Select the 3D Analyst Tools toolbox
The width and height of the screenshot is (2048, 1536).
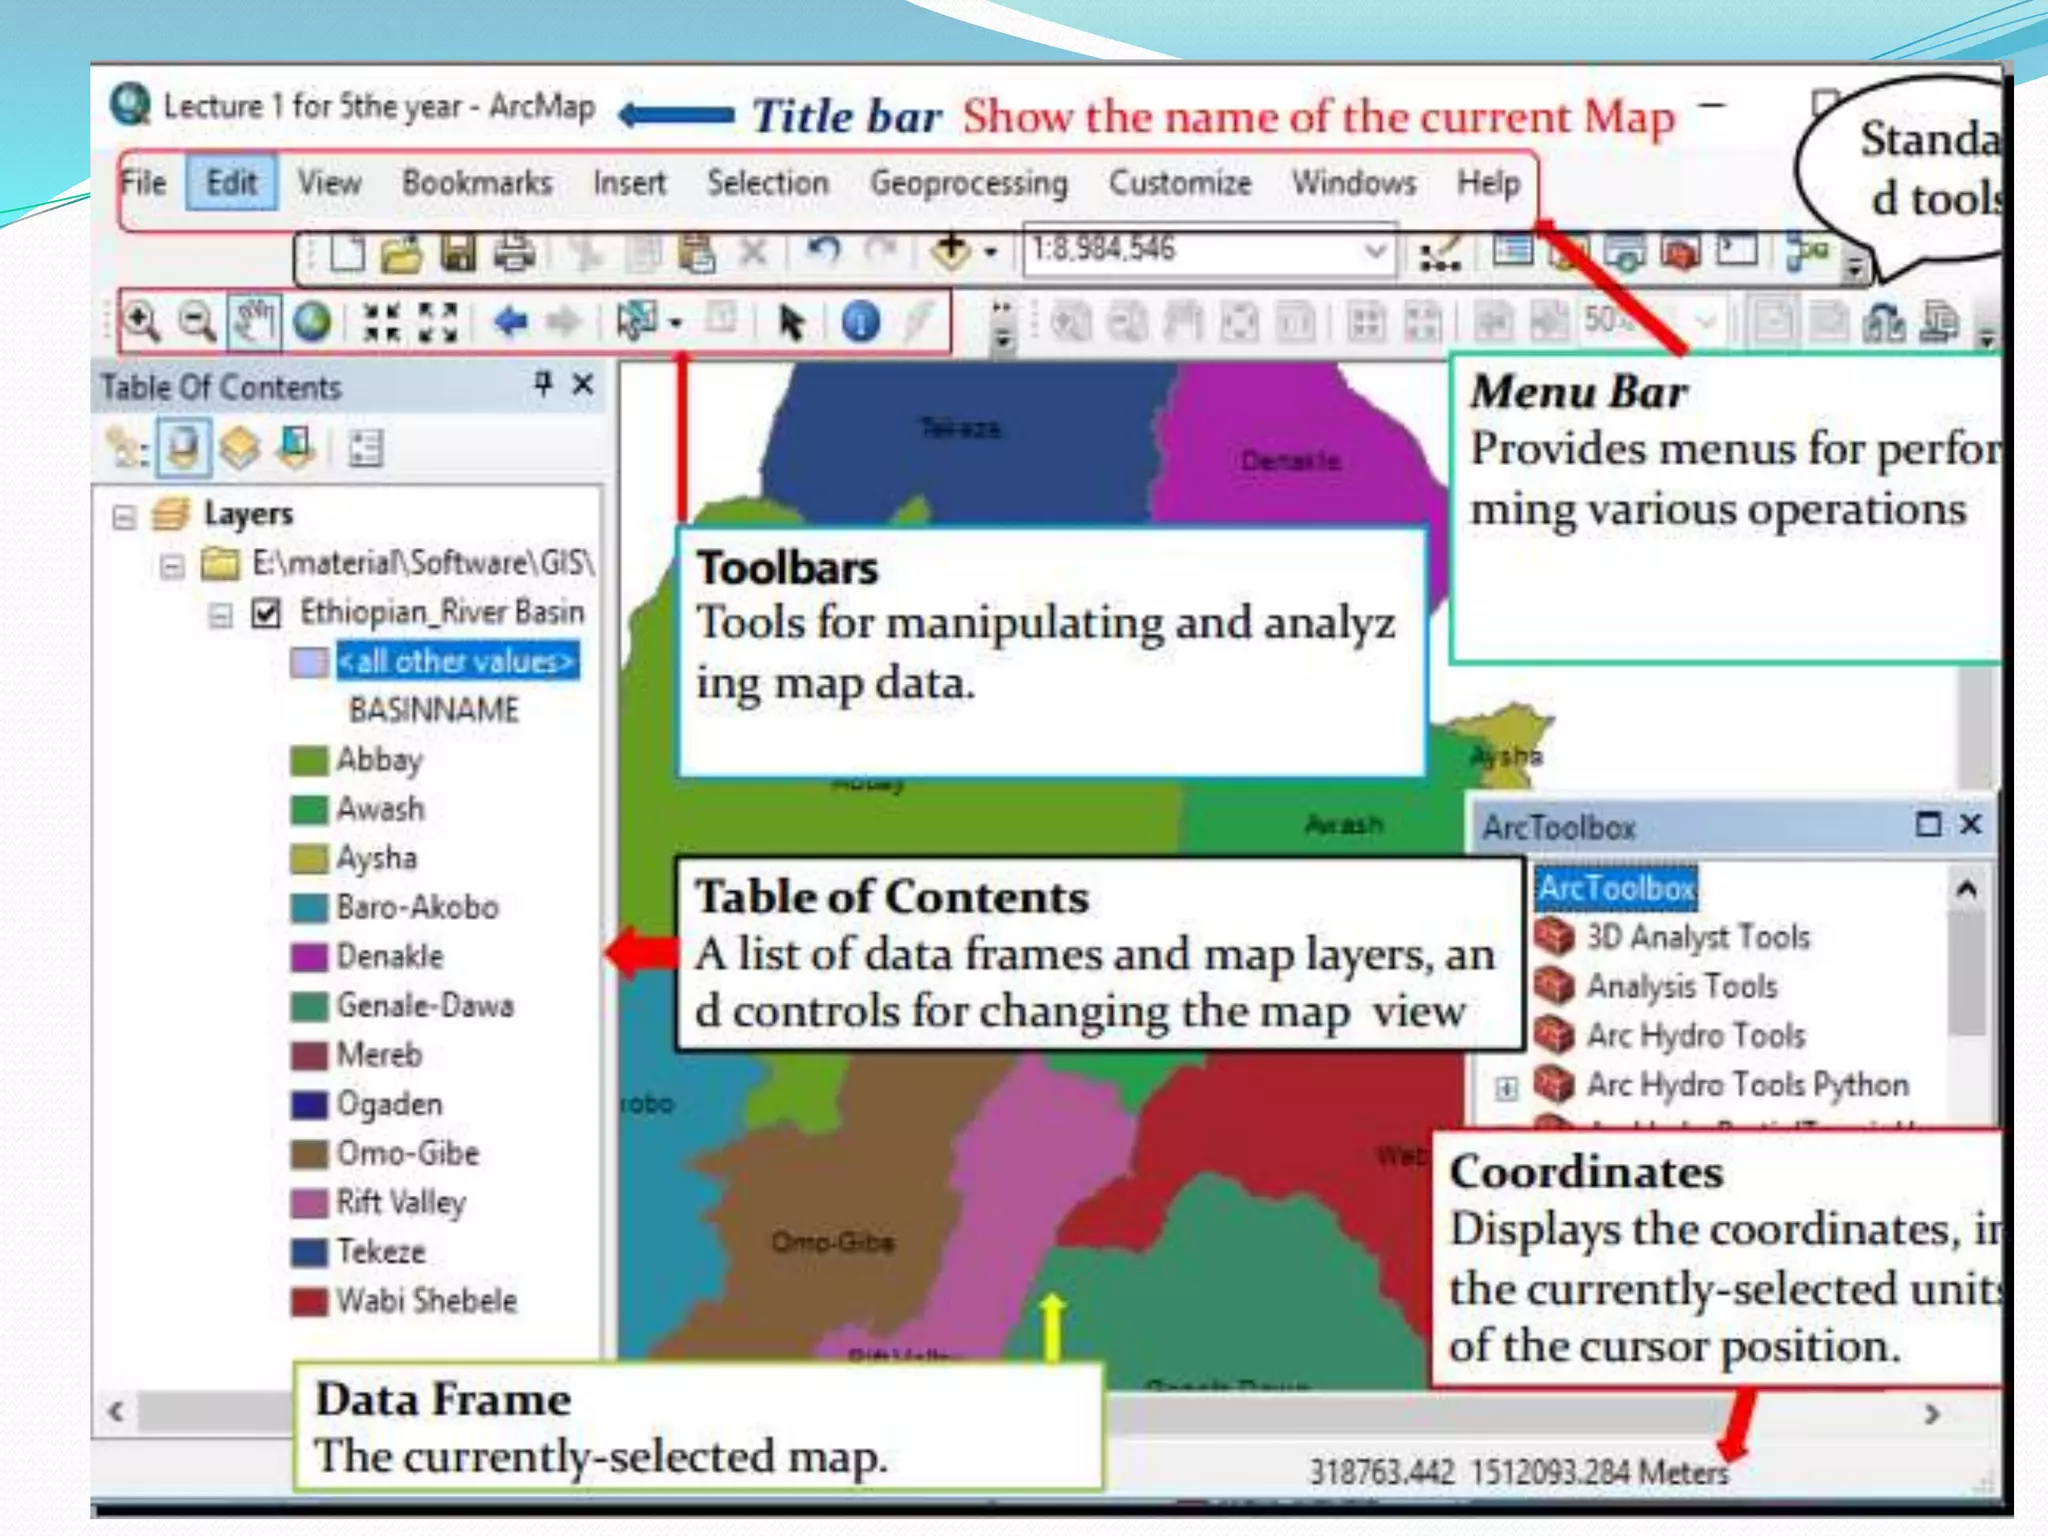(x=1697, y=937)
